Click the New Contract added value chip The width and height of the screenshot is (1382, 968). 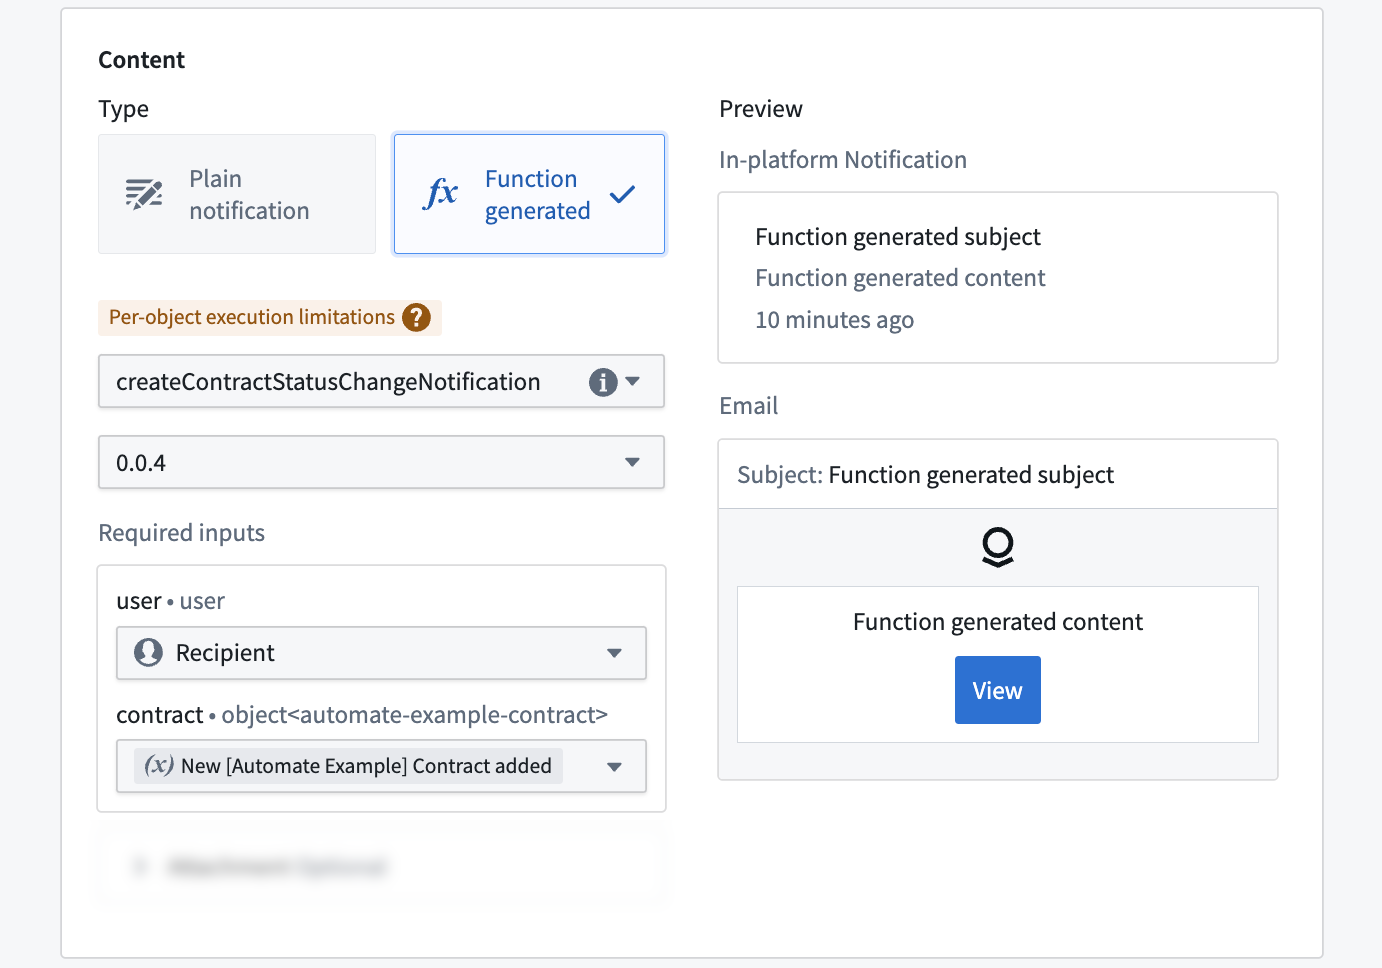point(348,766)
